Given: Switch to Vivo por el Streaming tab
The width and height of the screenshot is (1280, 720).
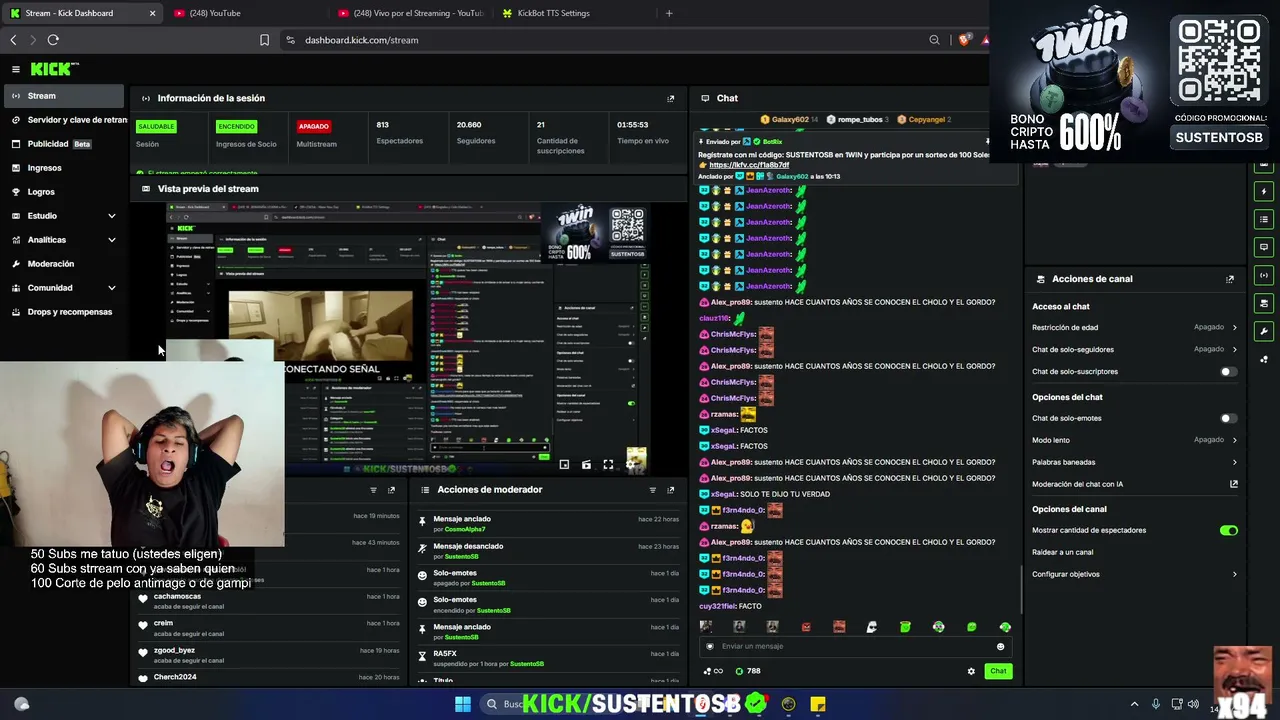Looking at the screenshot, I should tap(410, 13).
